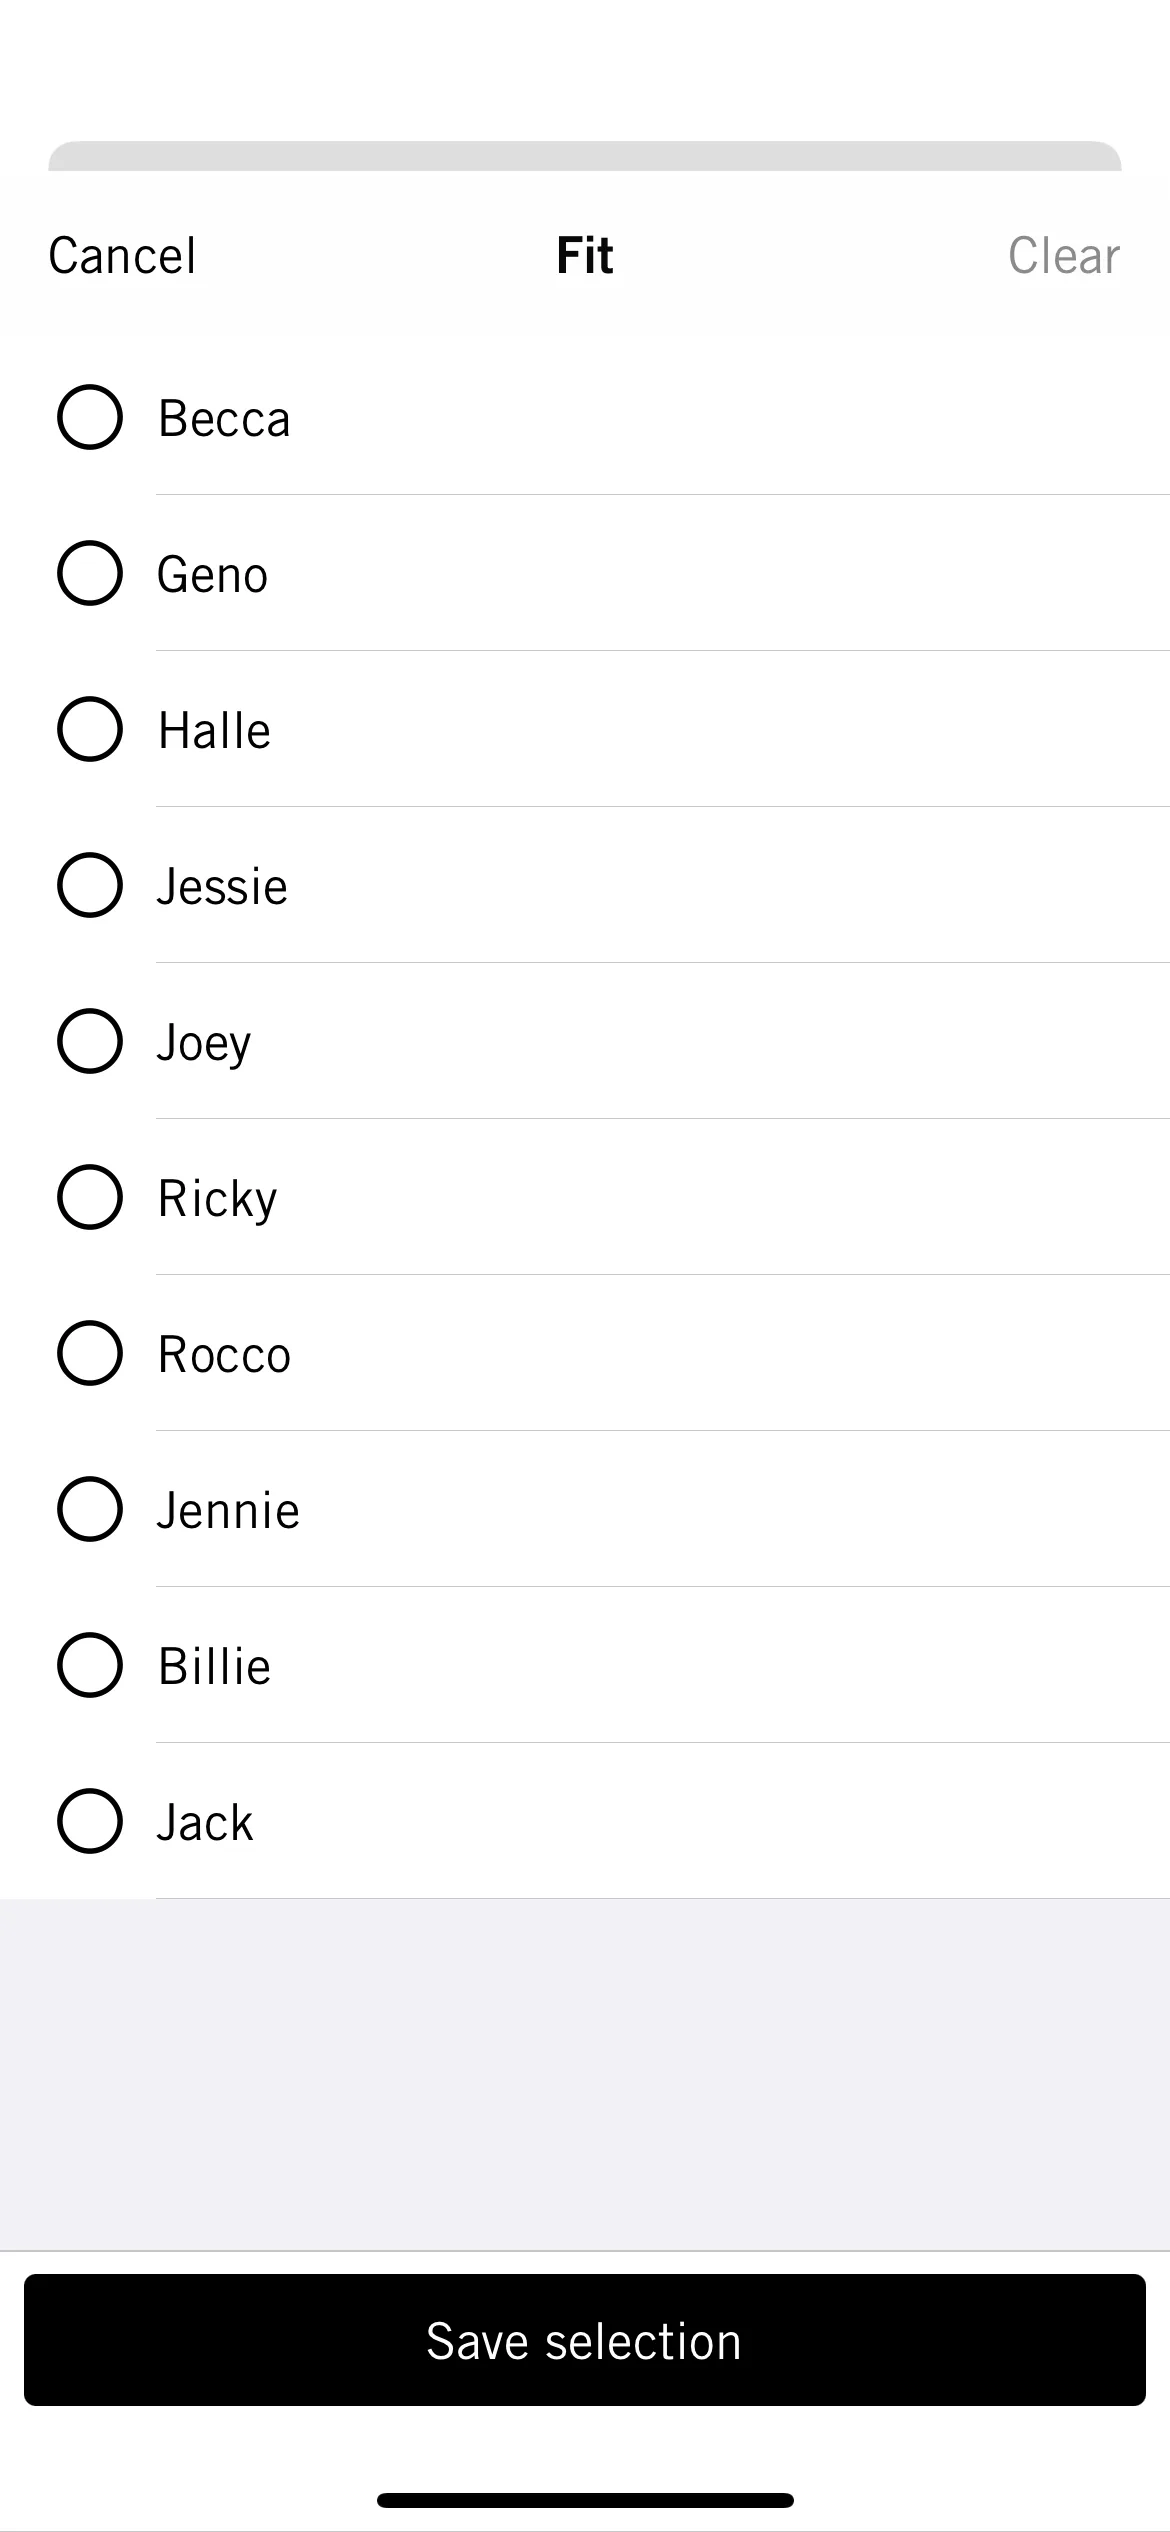The width and height of the screenshot is (1170, 2532).
Task: Pick Jennie radio button
Action: point(90,1509)
